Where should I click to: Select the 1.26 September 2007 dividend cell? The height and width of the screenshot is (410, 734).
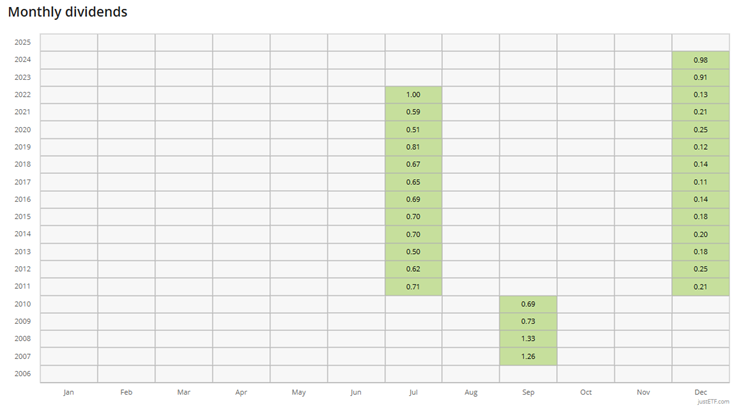click(x=528, y=356)
